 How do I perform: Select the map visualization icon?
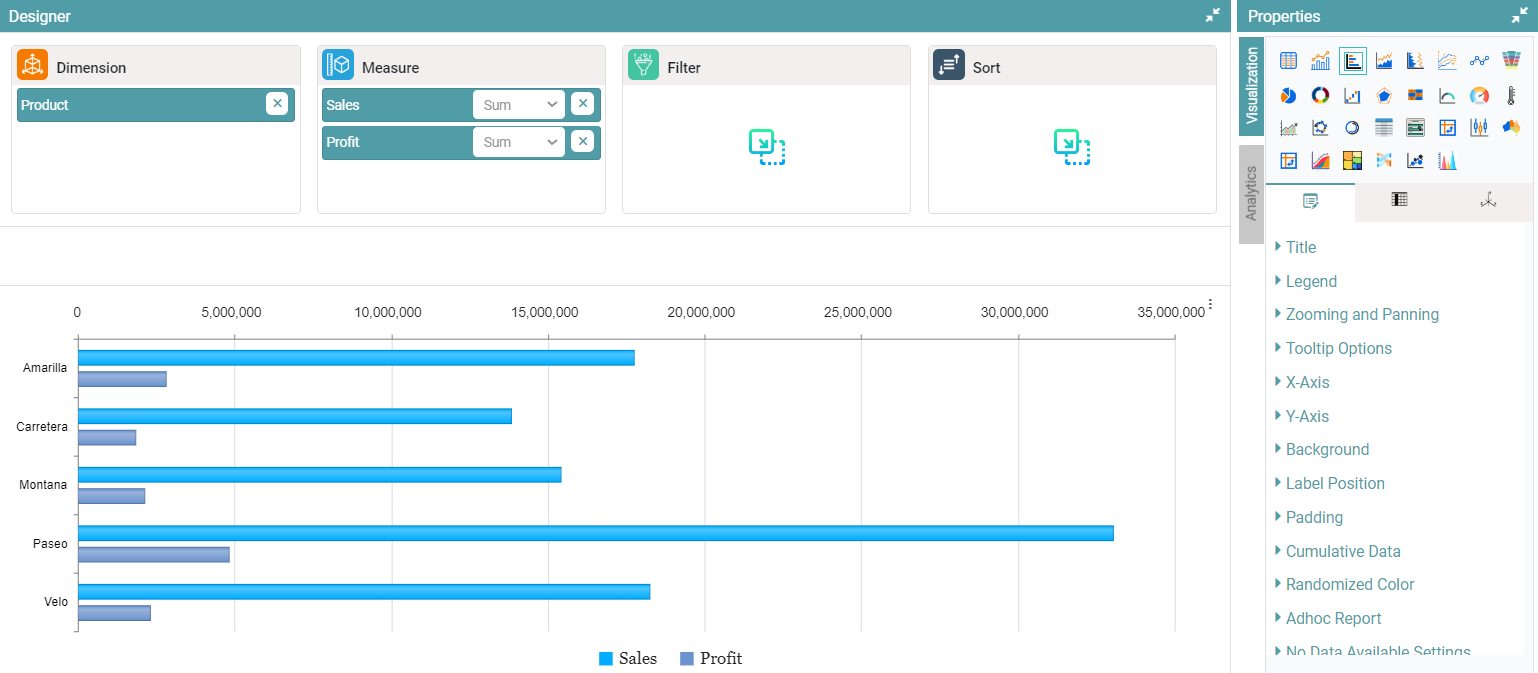tap(1511, 128)
